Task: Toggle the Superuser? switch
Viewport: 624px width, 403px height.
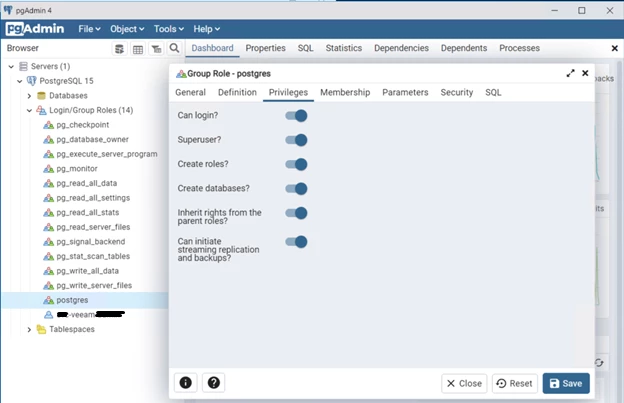Action: point(296,140)
